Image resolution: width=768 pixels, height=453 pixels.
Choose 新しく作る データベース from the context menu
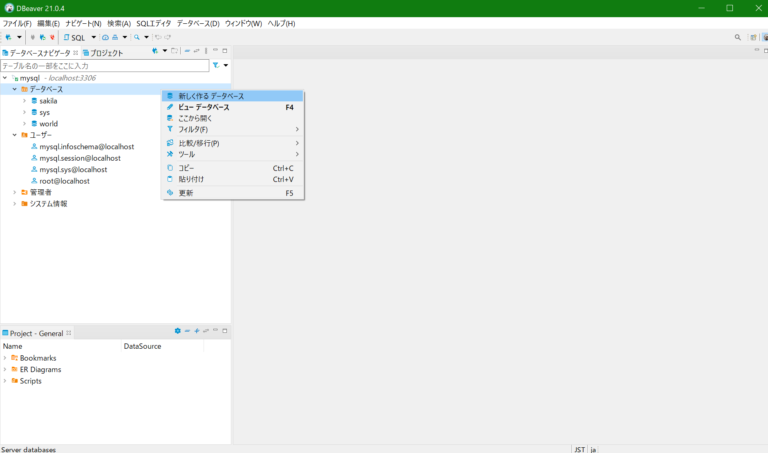[211, 96]
